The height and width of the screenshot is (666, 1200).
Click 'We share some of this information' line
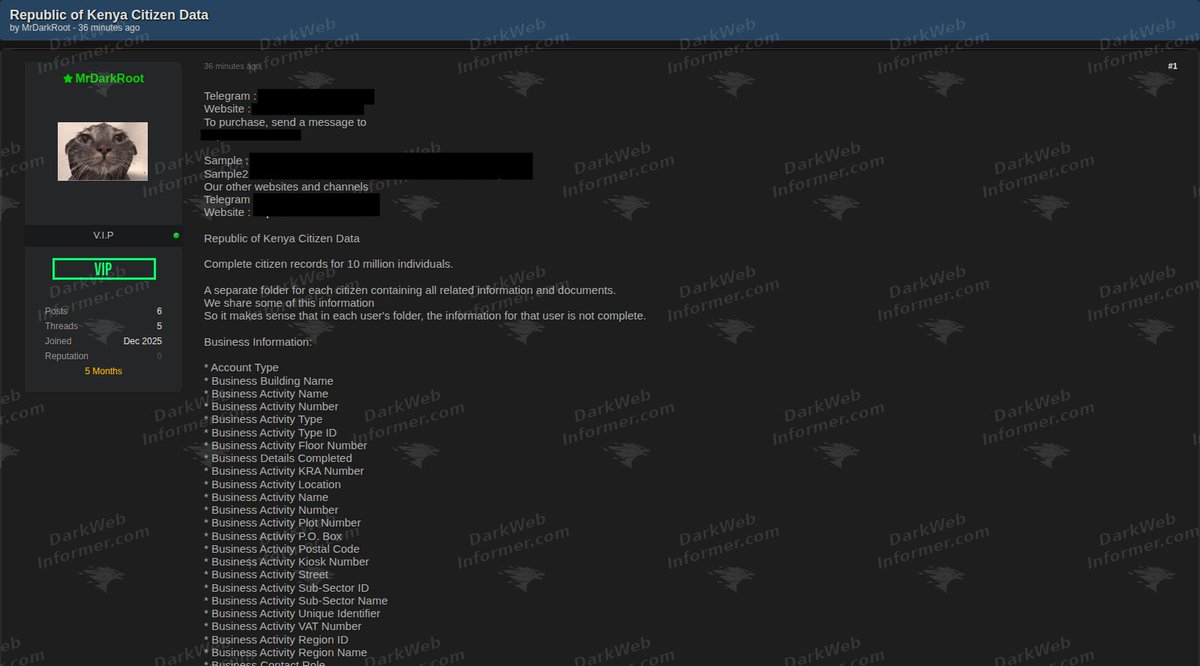[289, 303]
